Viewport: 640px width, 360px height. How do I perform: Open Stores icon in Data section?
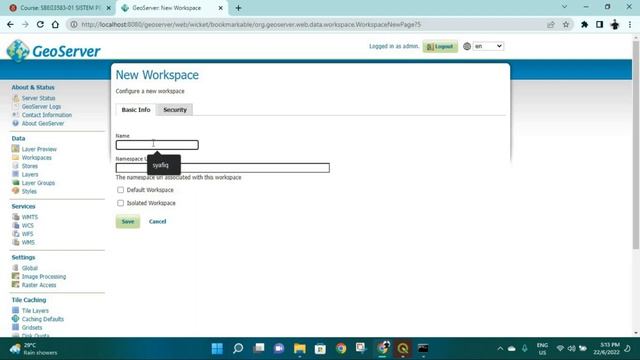tap(16, 166)
